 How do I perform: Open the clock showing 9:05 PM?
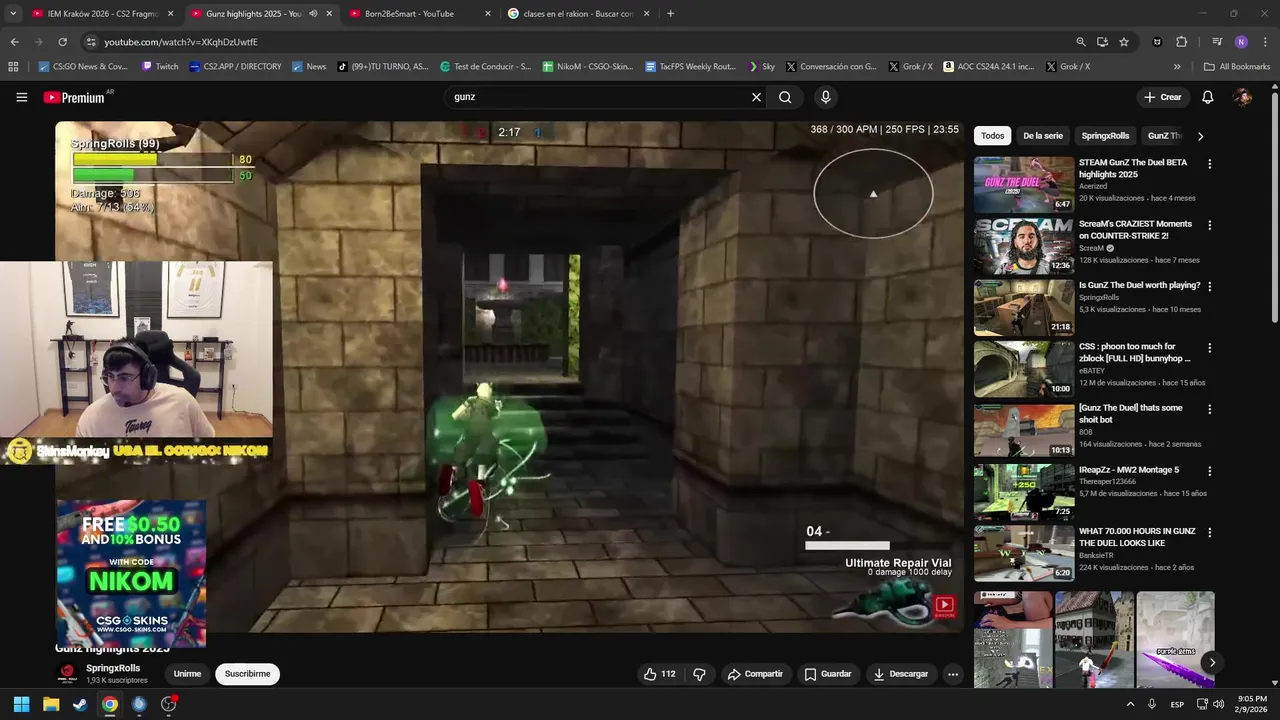click(x=1251, y=704)
